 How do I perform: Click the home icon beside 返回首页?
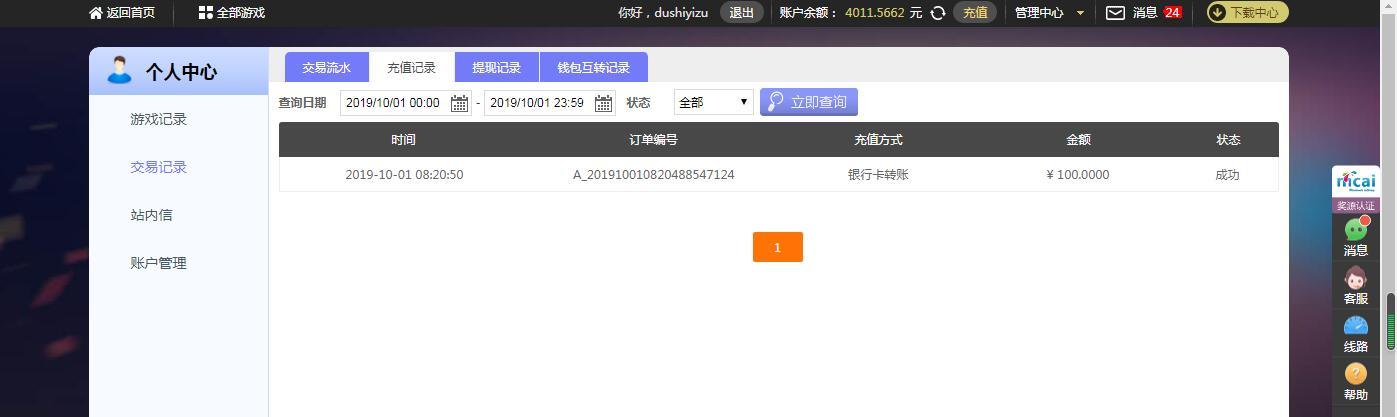click(96, 13)
